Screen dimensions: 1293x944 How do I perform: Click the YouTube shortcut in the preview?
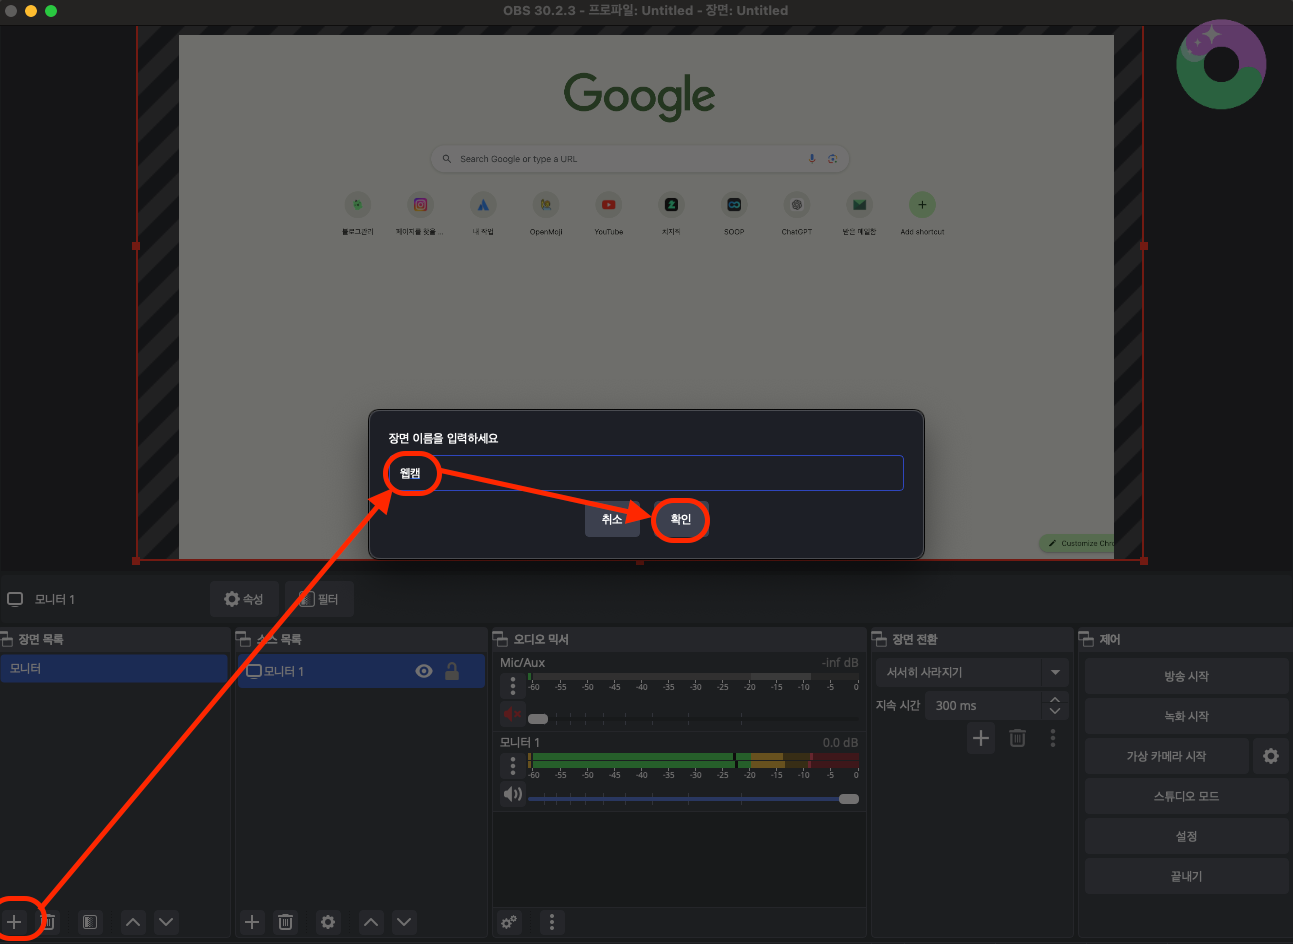tap(608, 214)
